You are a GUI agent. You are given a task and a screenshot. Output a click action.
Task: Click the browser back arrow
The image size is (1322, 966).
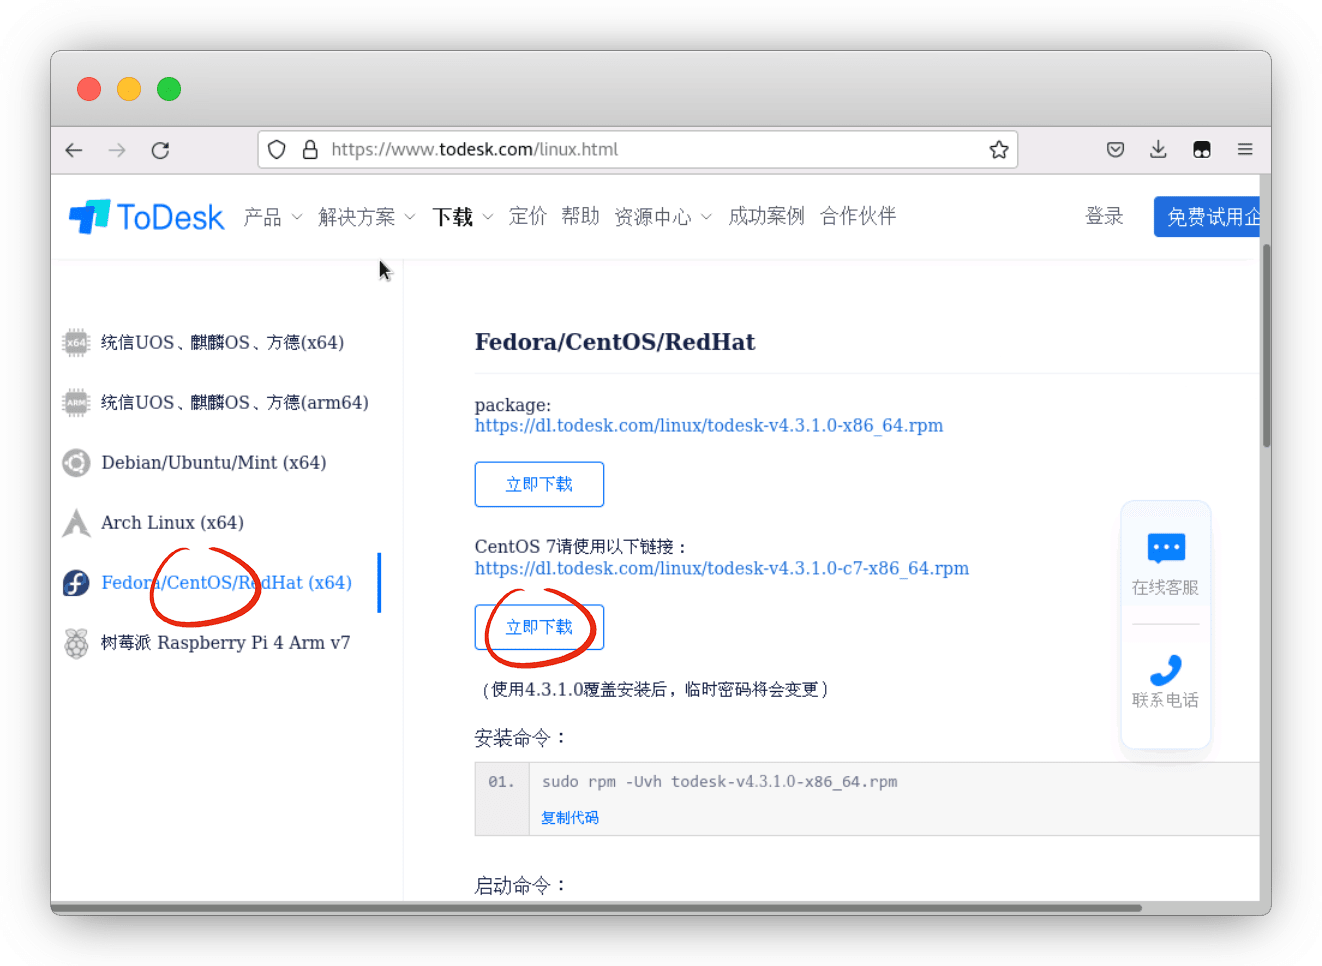tap(74, 150)
